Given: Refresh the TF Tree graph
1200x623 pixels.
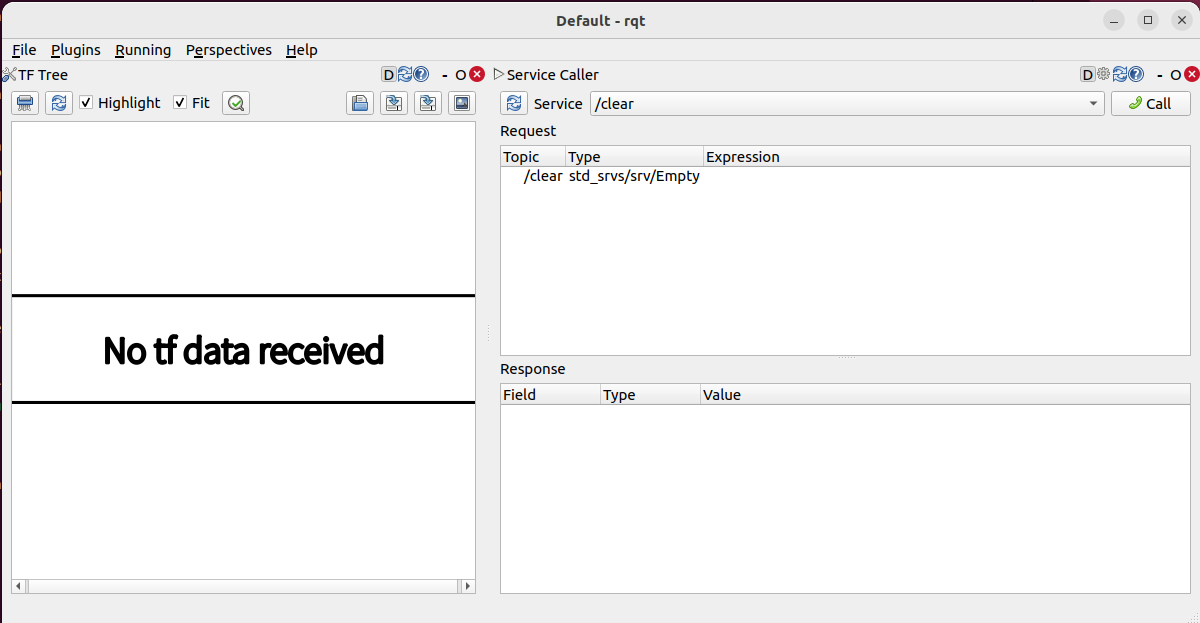Looking at the screenshot, I should pos(59,103).
